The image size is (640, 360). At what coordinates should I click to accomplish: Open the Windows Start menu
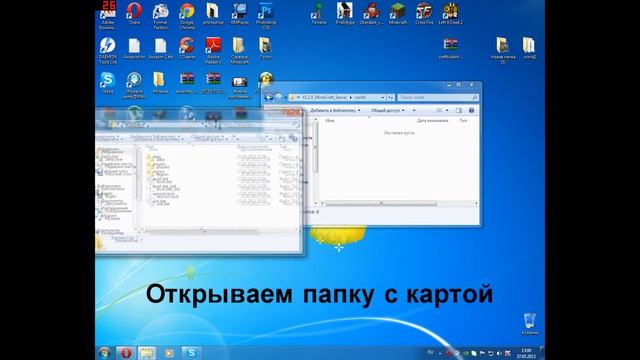(x=104, y=353)
